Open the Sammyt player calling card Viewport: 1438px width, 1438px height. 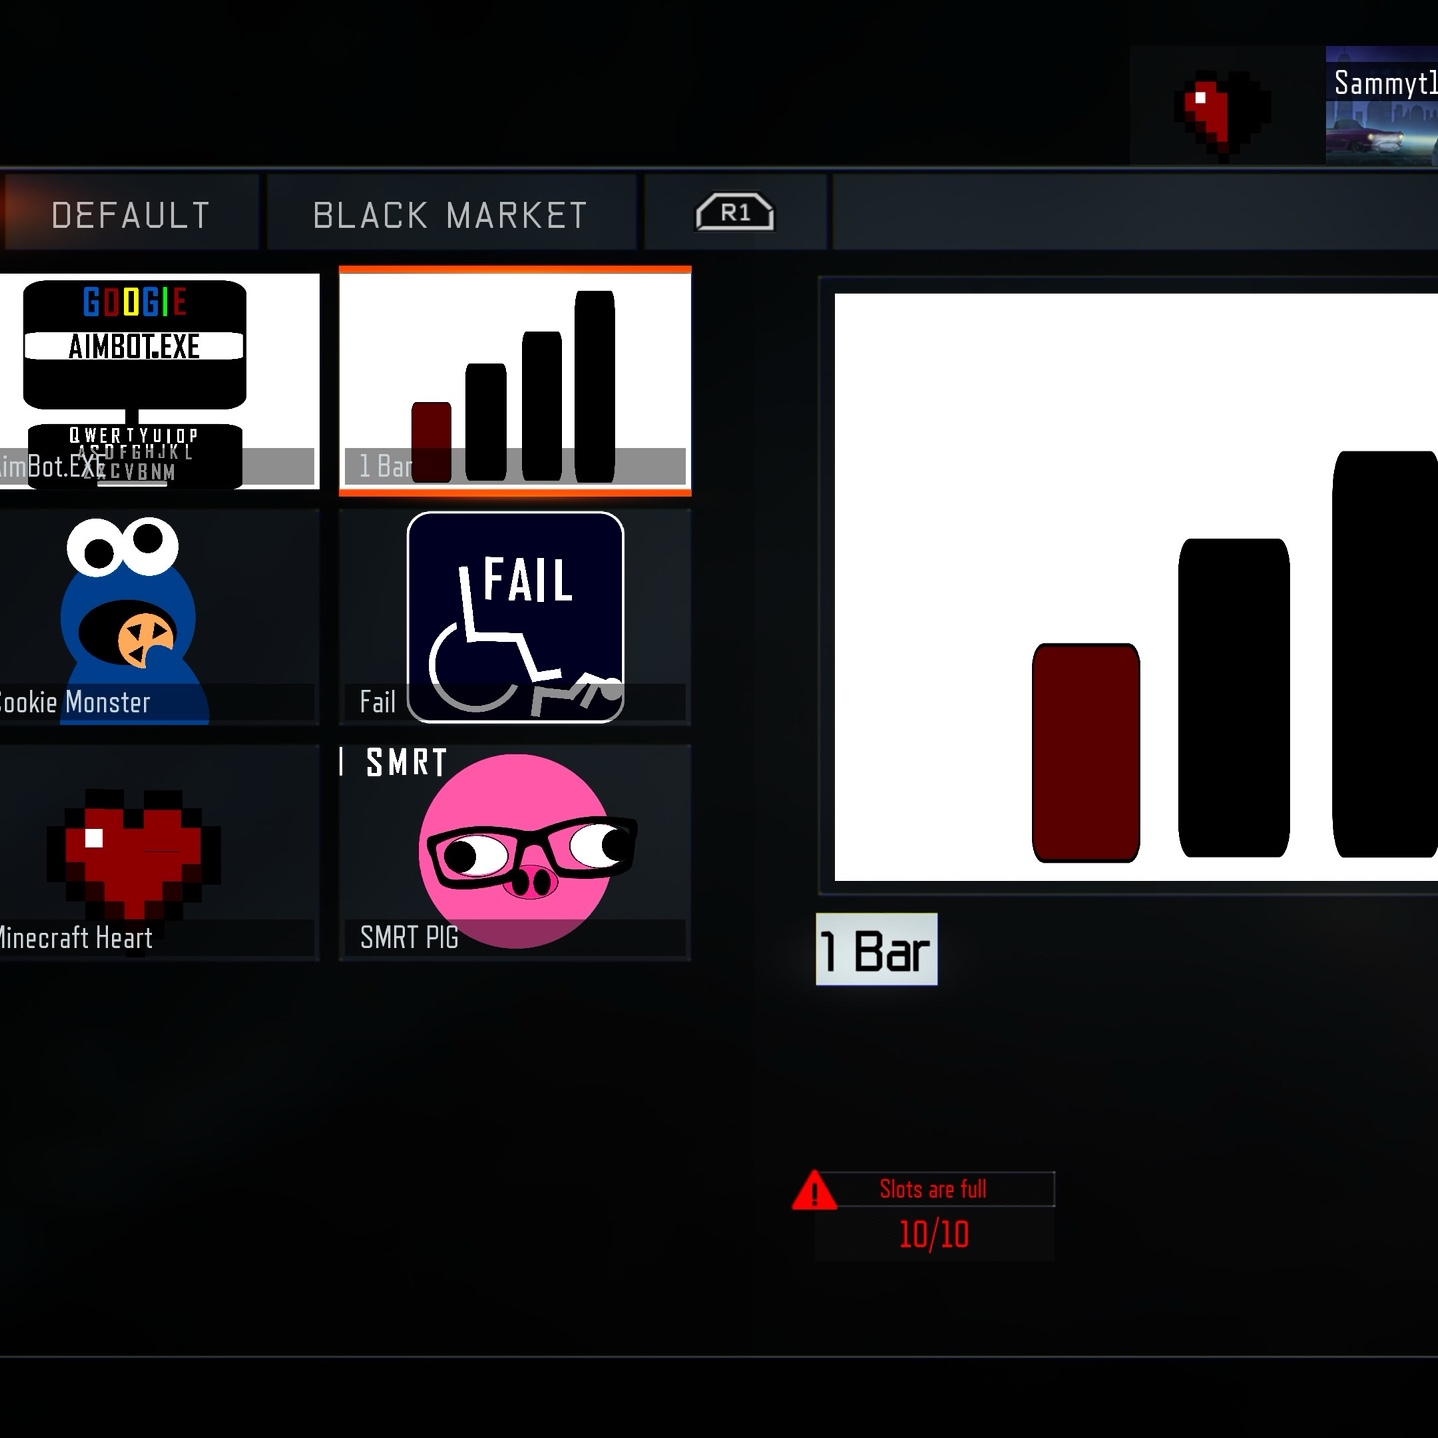coord(1382,105)
